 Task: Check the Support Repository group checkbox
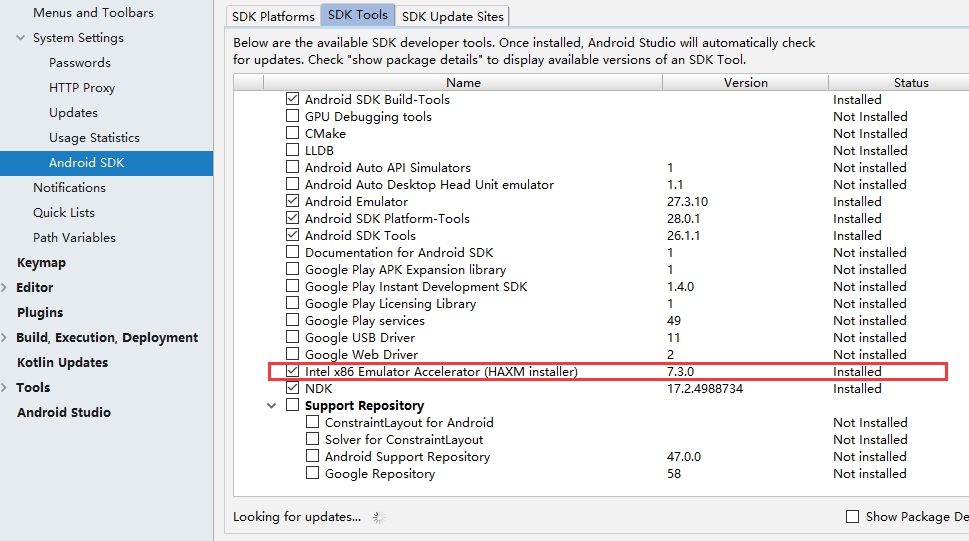tap(292, 405)
